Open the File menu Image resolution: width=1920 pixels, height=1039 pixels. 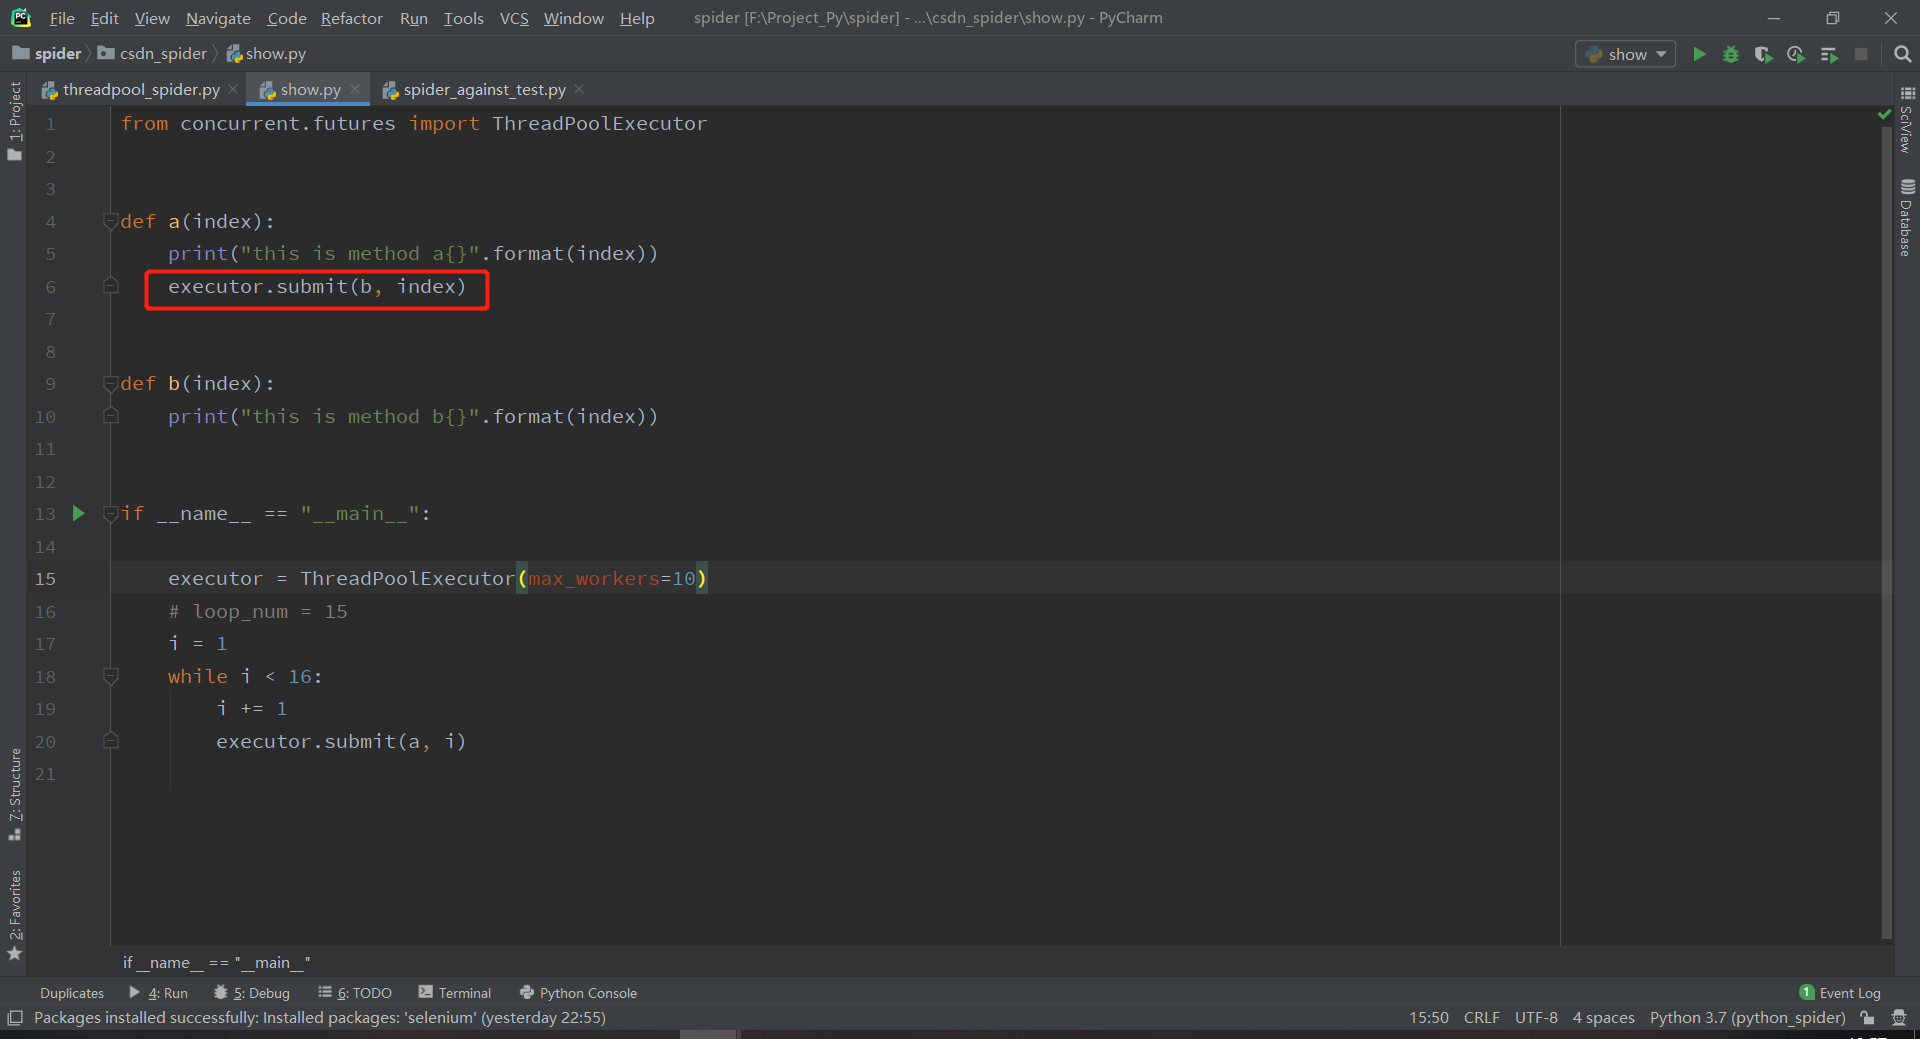pyautogui.click(x=62, y=18)
